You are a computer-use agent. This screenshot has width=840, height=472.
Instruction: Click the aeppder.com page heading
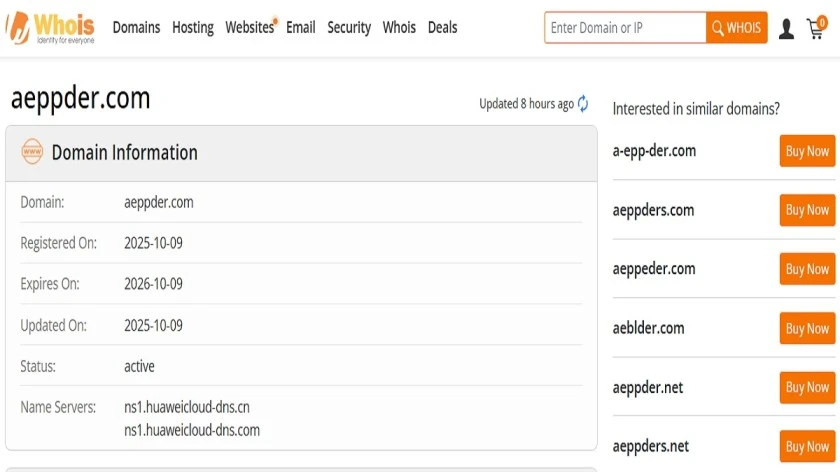click(80, 99)
